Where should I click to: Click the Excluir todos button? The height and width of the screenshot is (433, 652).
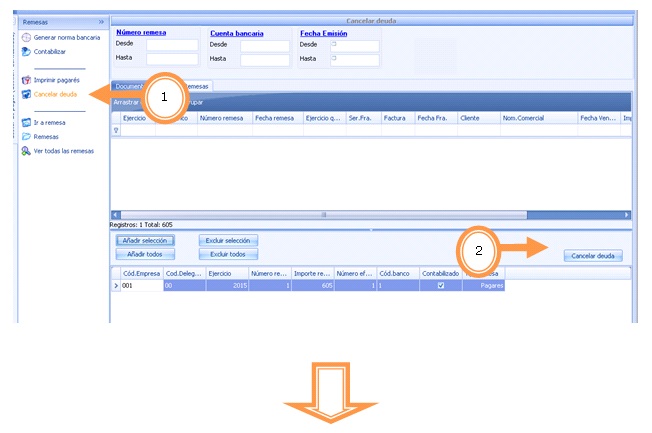(228, 254)
